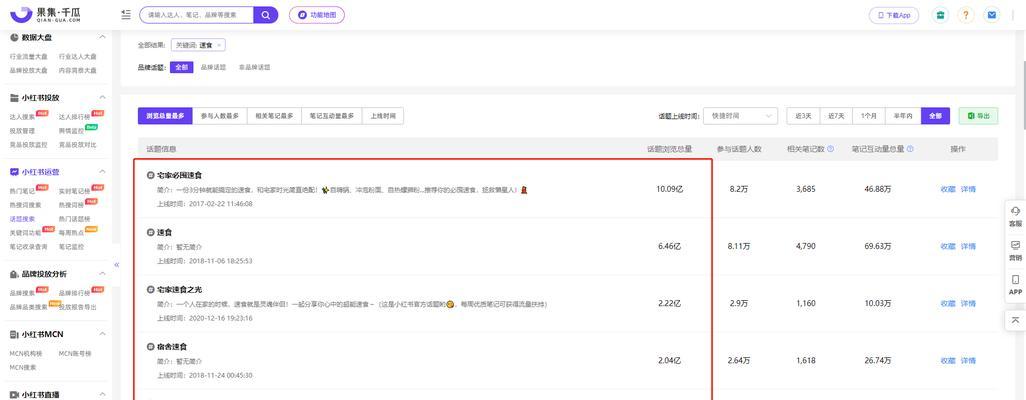1026x400 pixels.
Task: Open MCN机构榜 in sidebar
Action: pos(26,354)
